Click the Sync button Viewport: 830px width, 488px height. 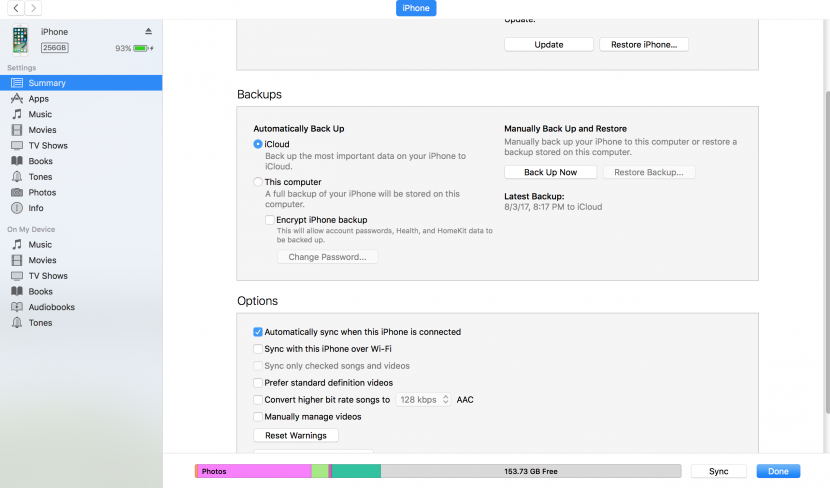point(718,471)
